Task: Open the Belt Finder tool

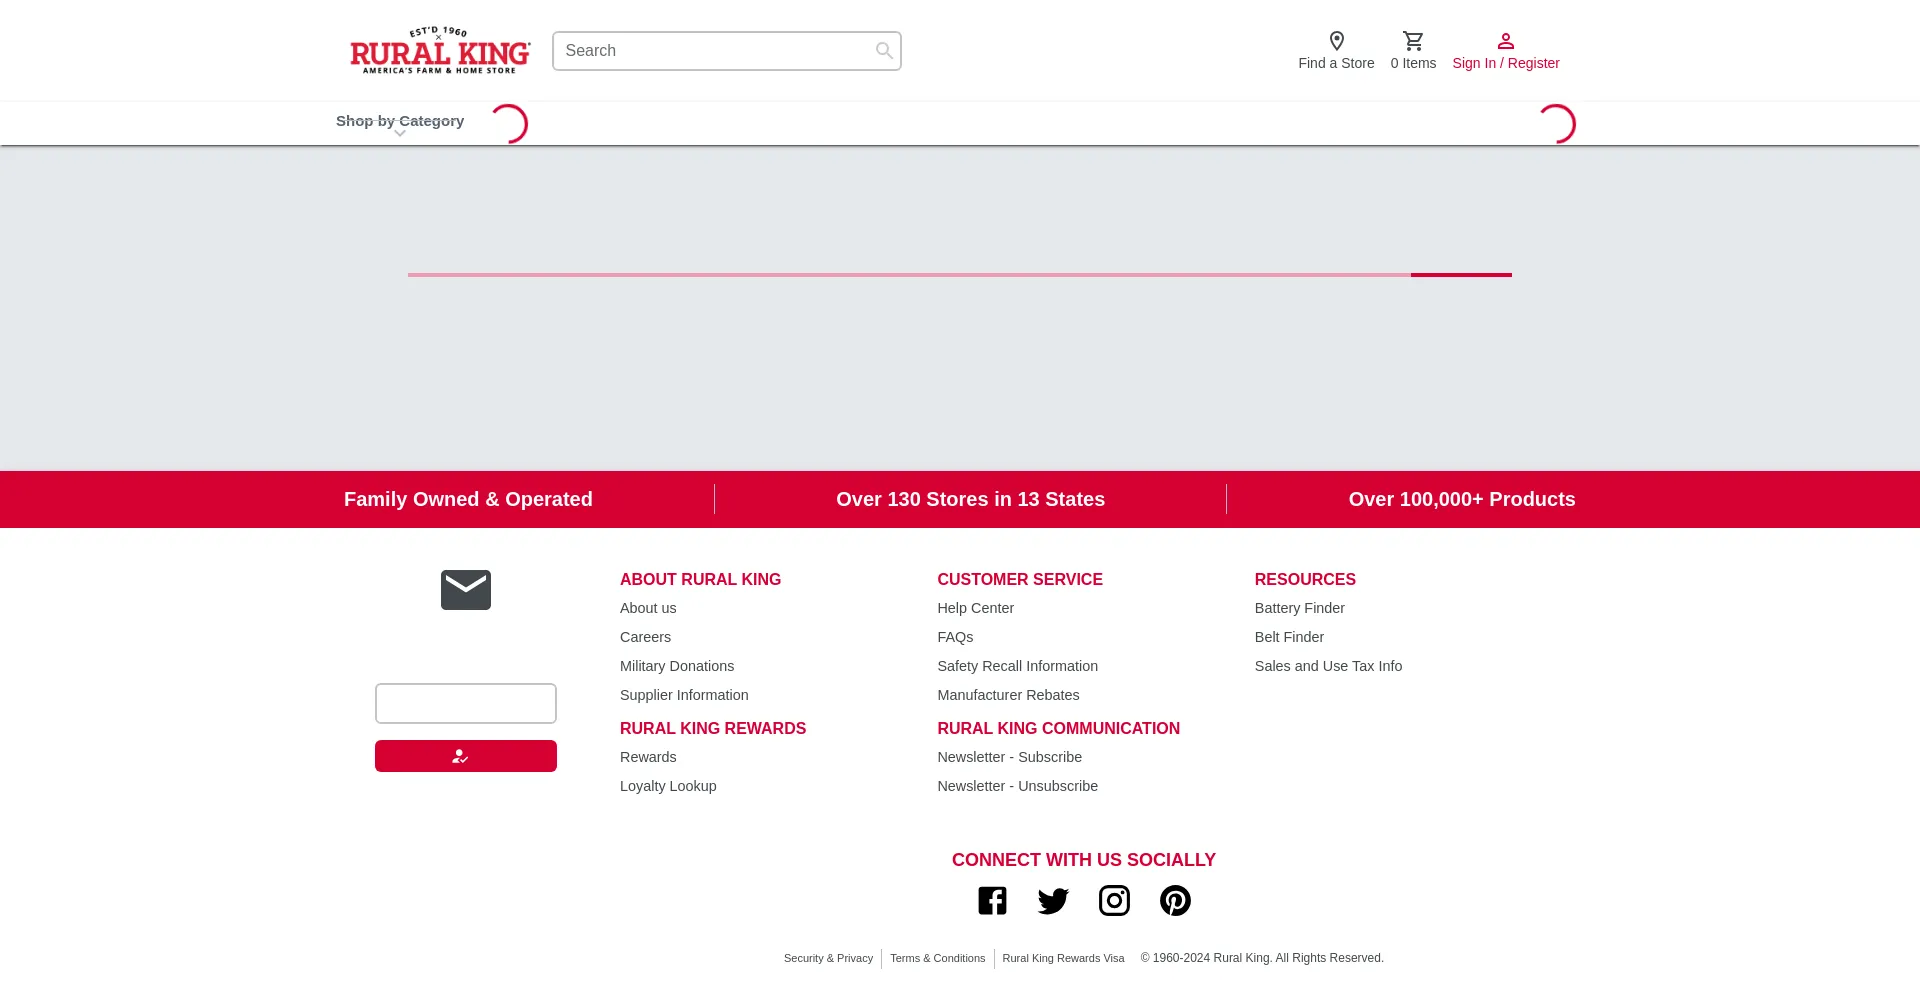Action: pos(1289,637)
